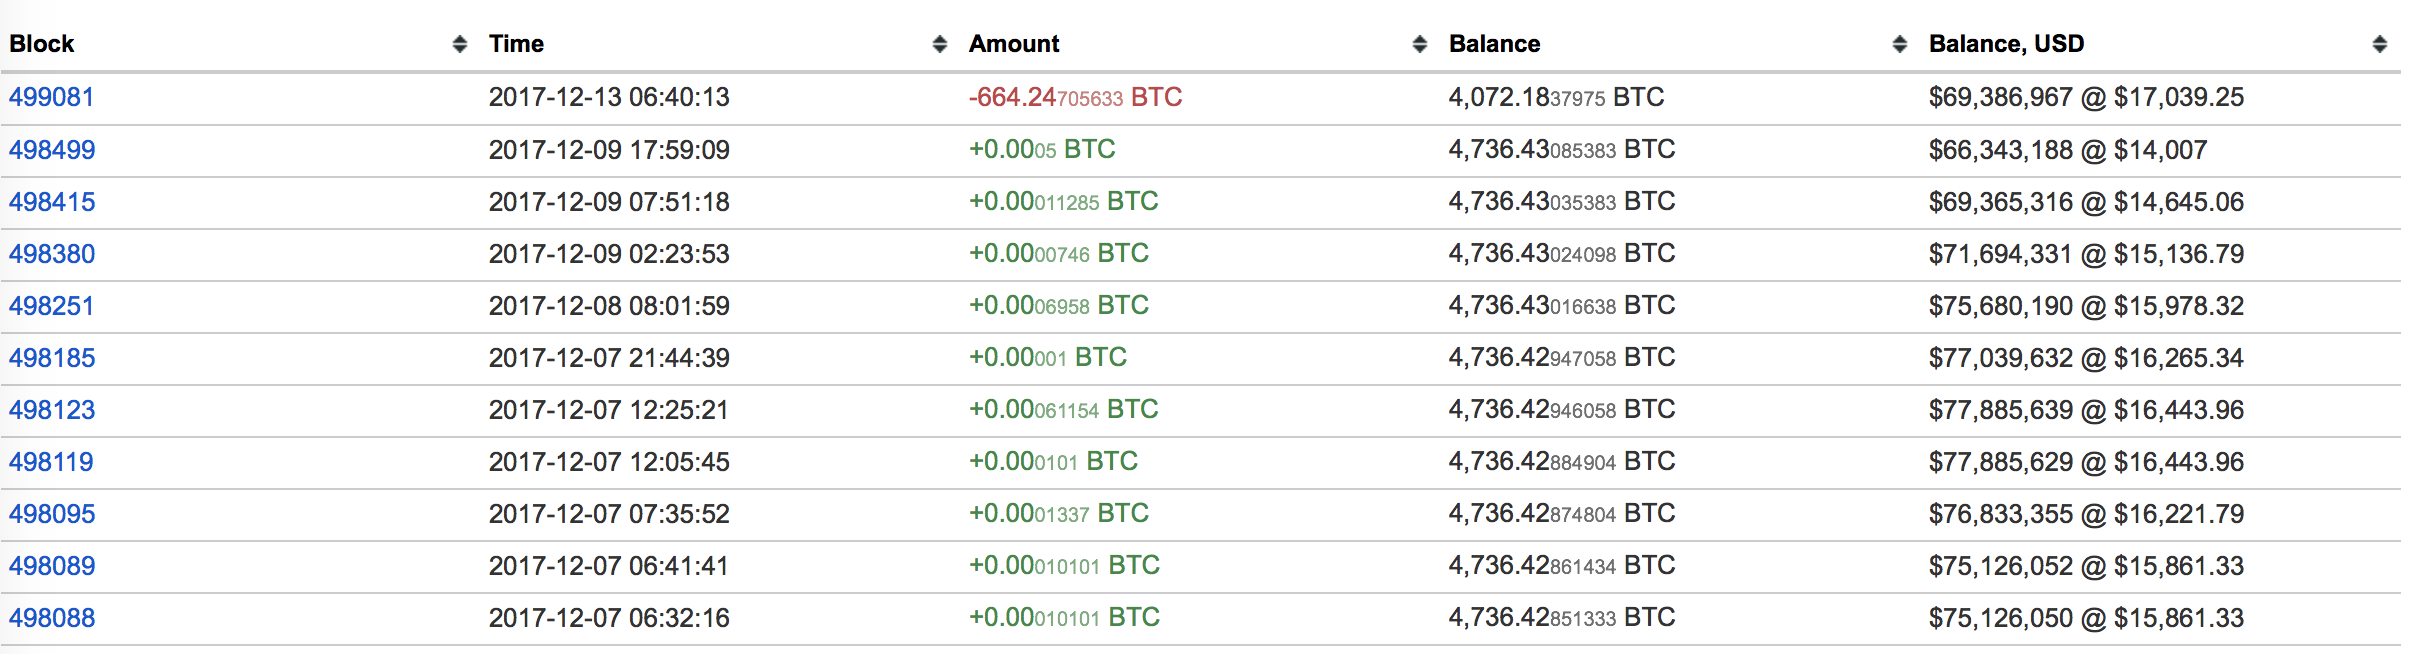Sort by Balance, USD column arrows
Screen dimensions: 2422x654
2380,44
